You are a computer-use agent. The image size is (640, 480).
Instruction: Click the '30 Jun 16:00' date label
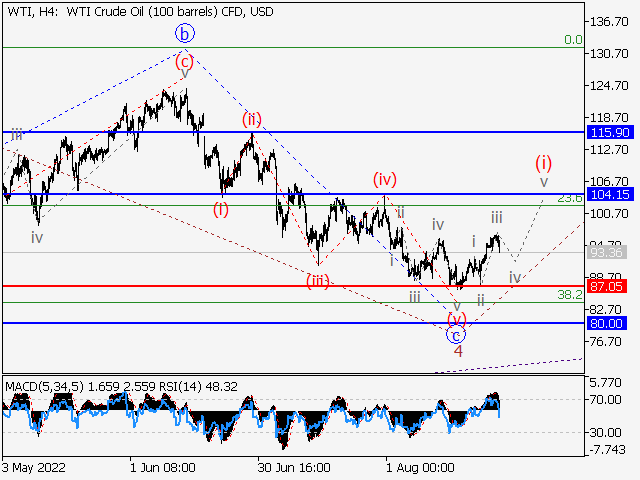point(294,467)
